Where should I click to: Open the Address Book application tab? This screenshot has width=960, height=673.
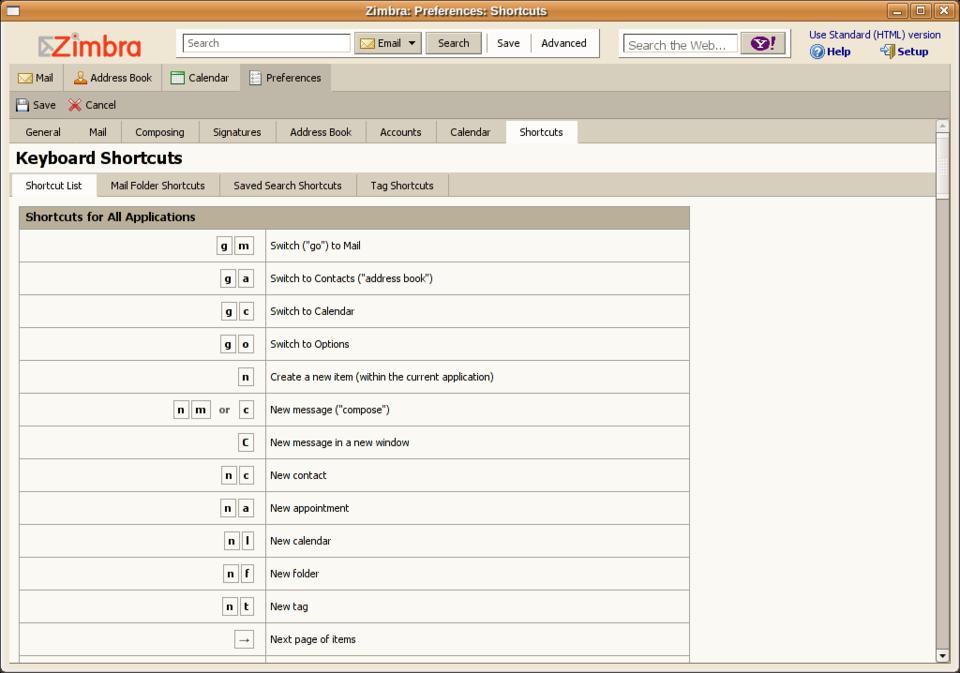point(112,78)
